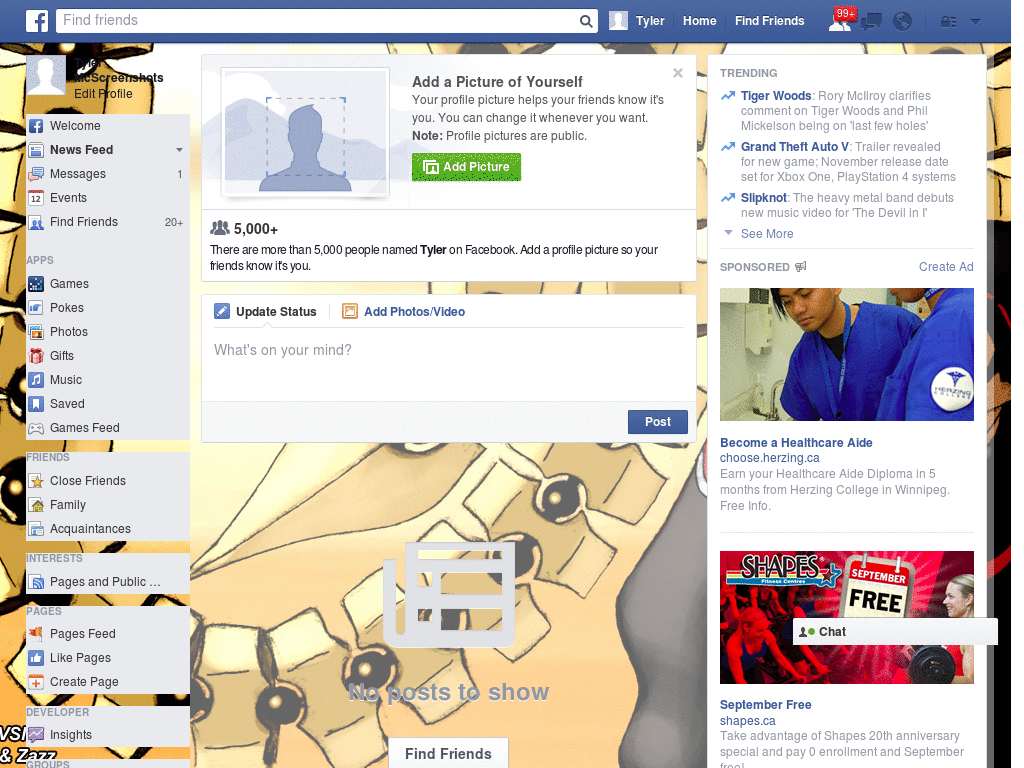Open Gifts icon in sidebar
This screenshot has height=768, width=1024.
coord(36,356)
